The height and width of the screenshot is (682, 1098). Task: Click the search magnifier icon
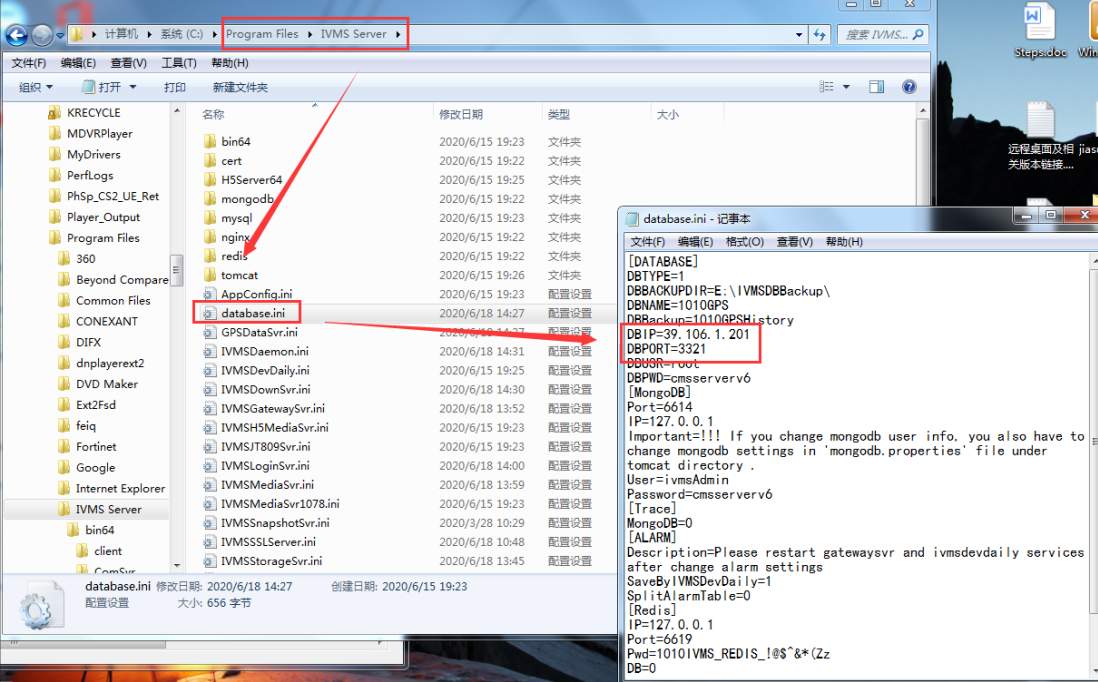pyautogui.click(x=919, y=34)
